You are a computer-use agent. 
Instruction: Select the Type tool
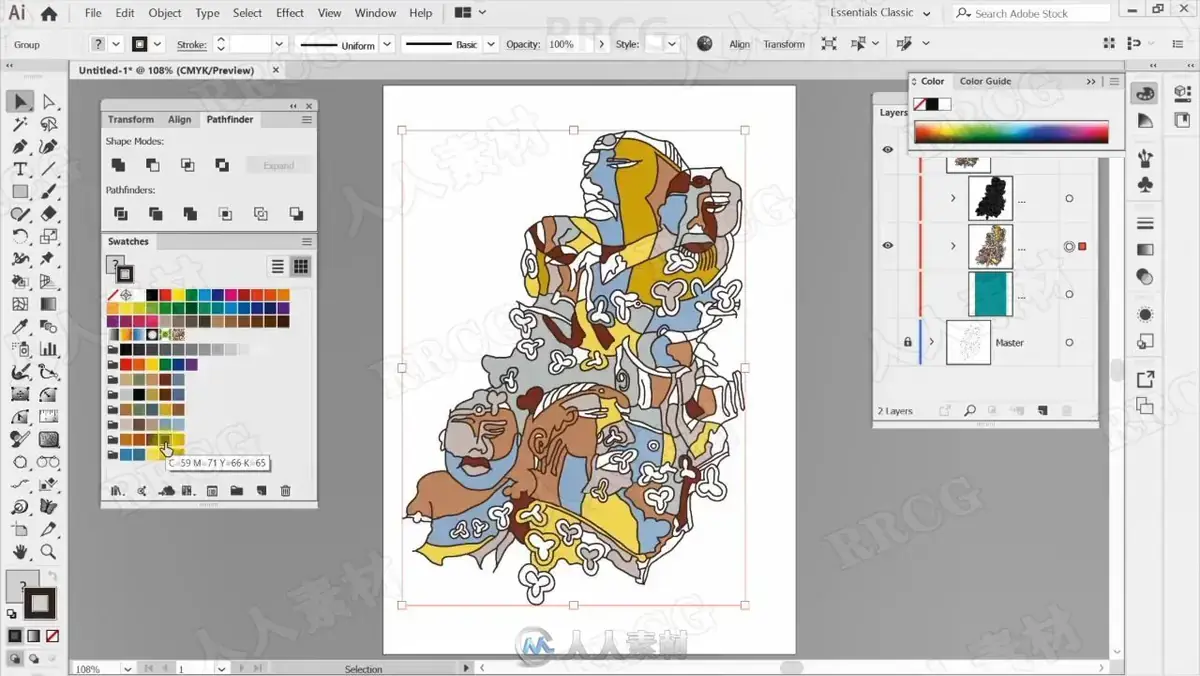(20, 169)
